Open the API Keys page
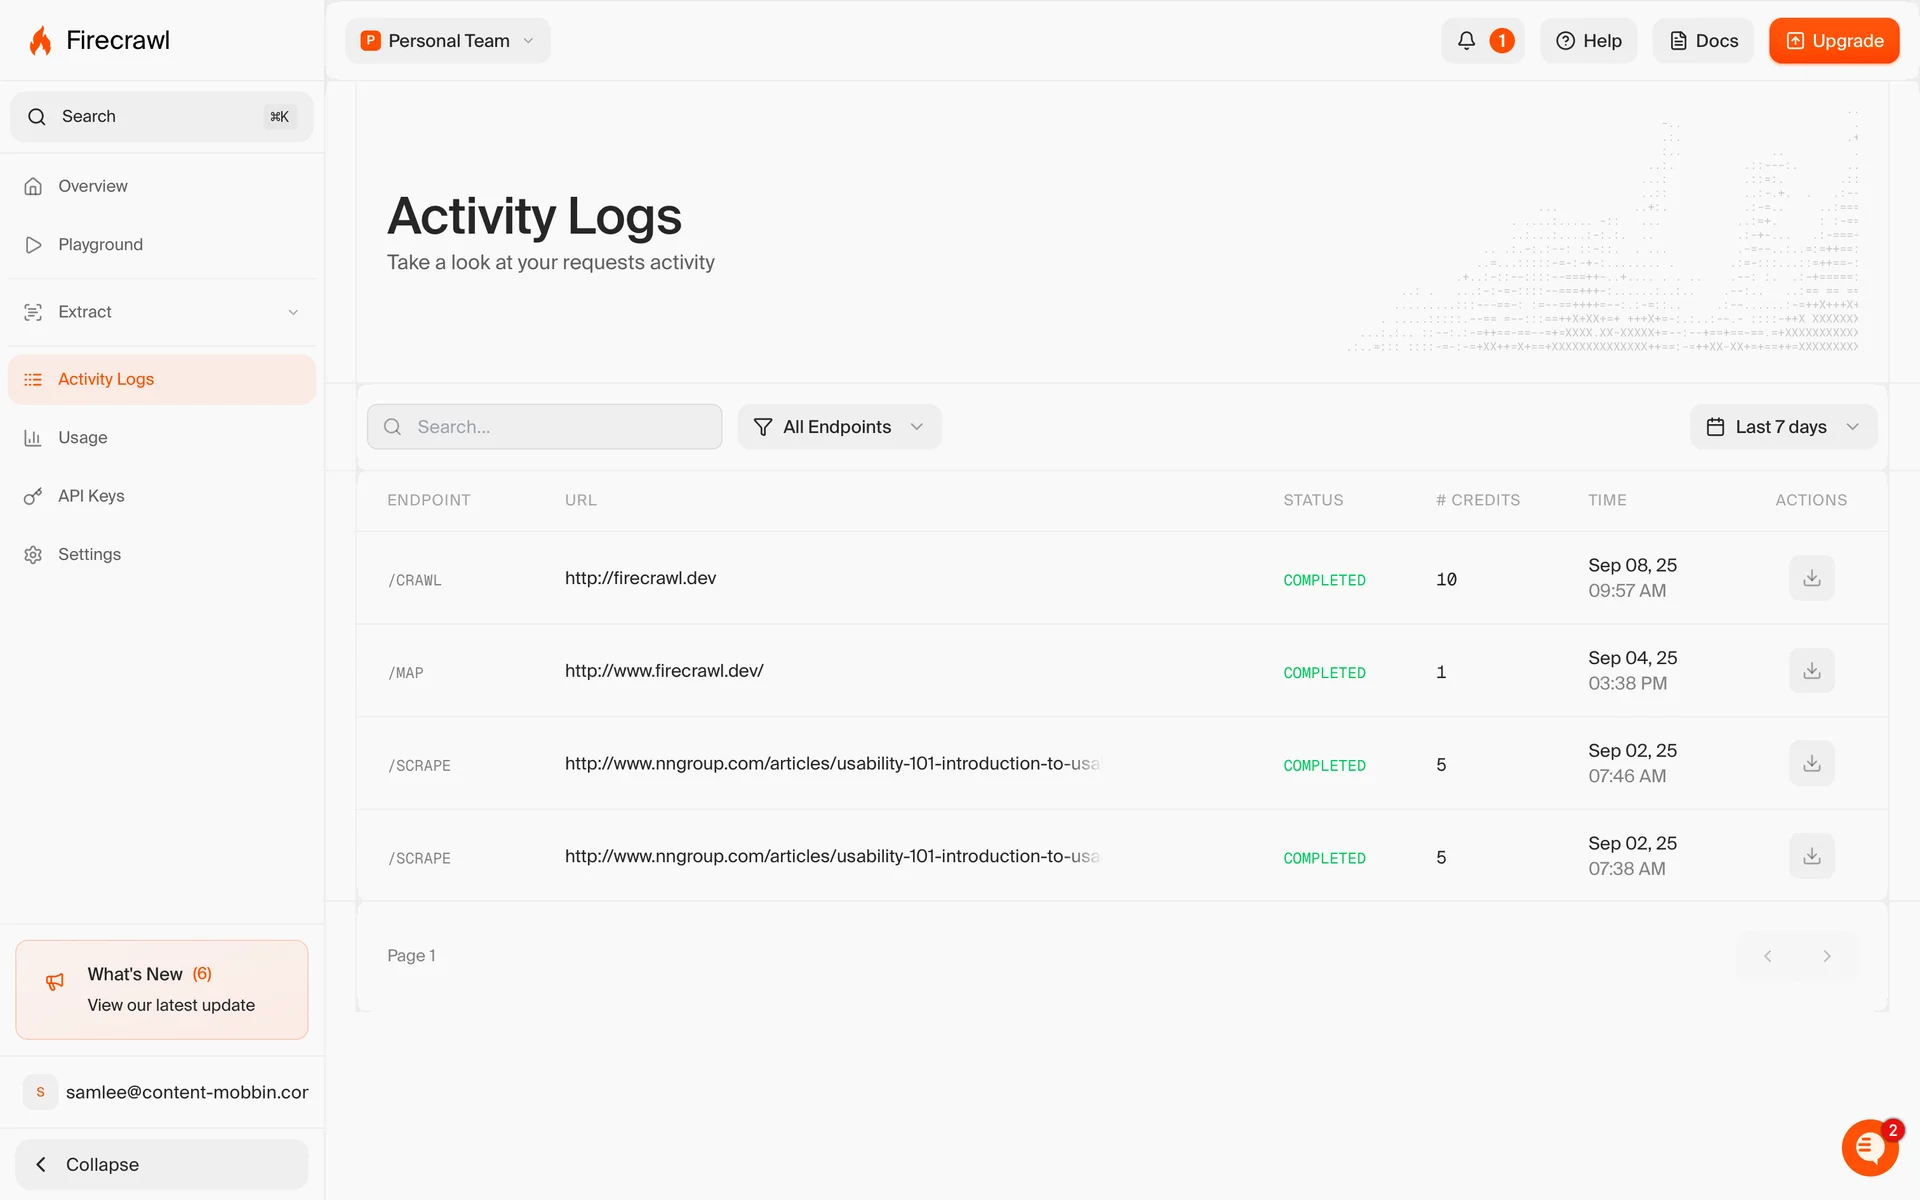The width and height of the screenshot is (1920, 1200). tap(90, 496)
